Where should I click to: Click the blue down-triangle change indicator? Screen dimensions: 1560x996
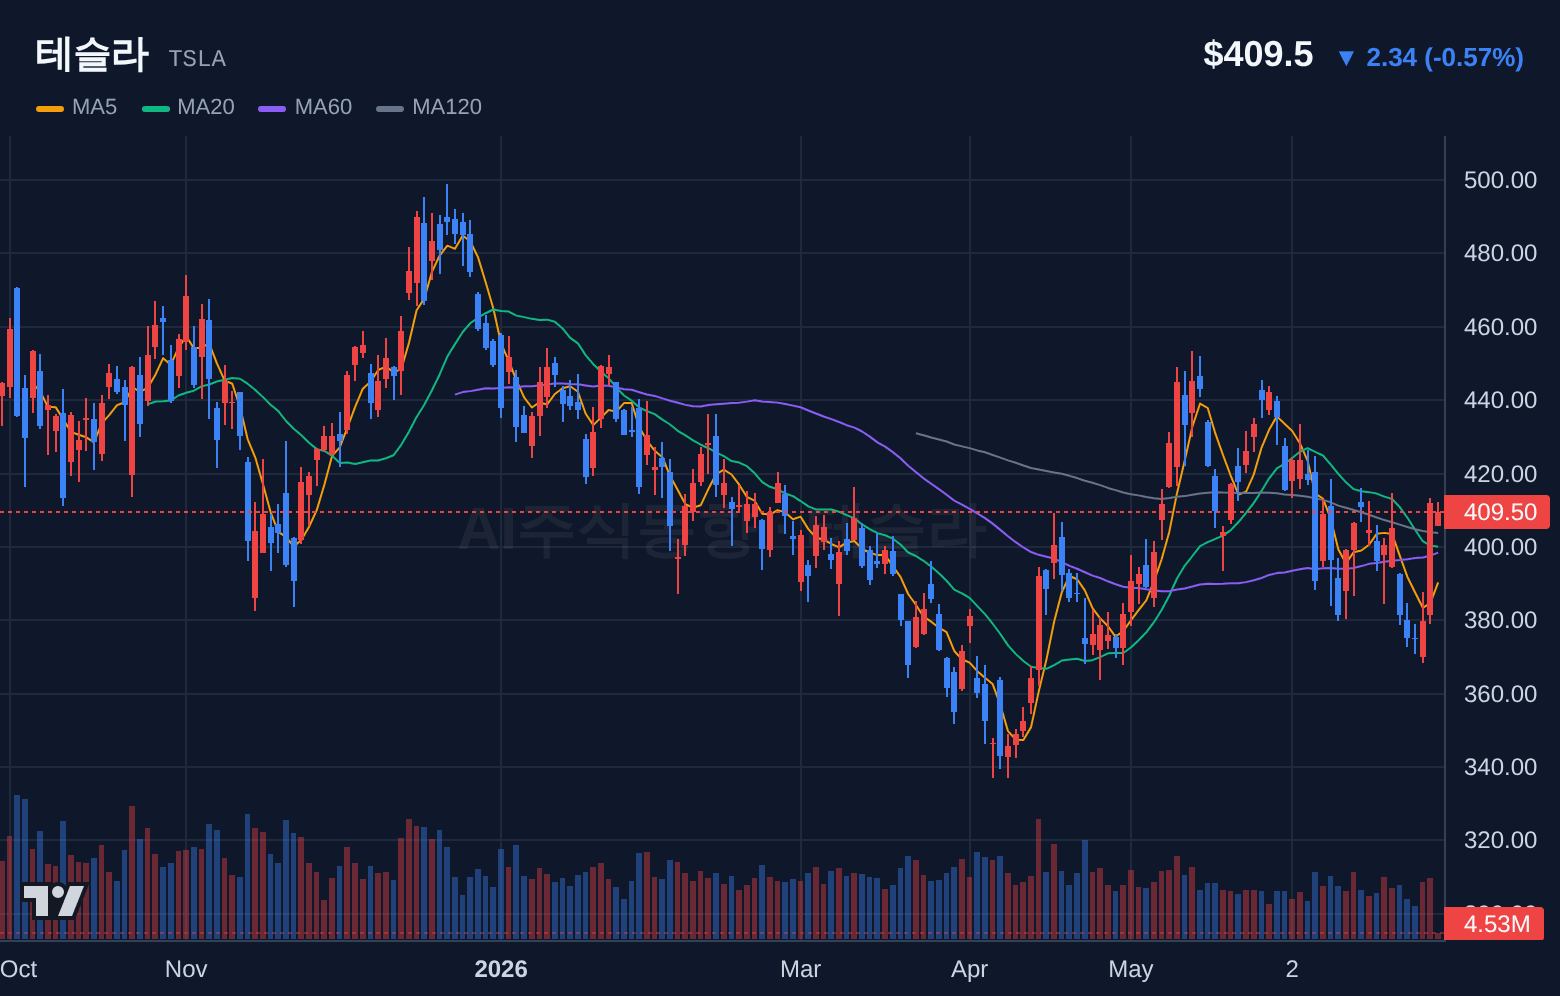click(1346, 58)
